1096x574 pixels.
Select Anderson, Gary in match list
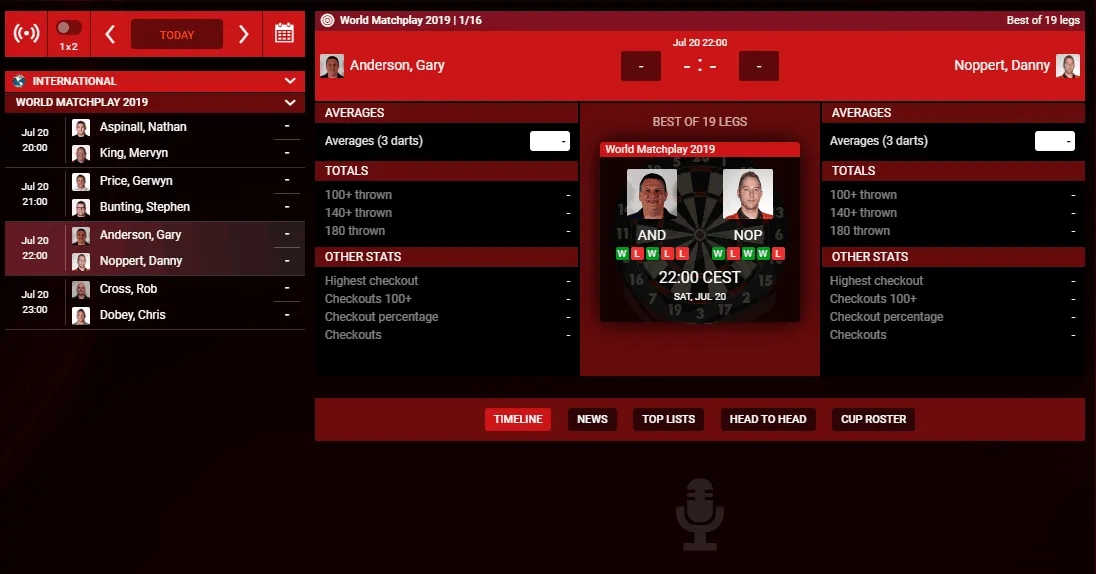[x=140, y=234]
